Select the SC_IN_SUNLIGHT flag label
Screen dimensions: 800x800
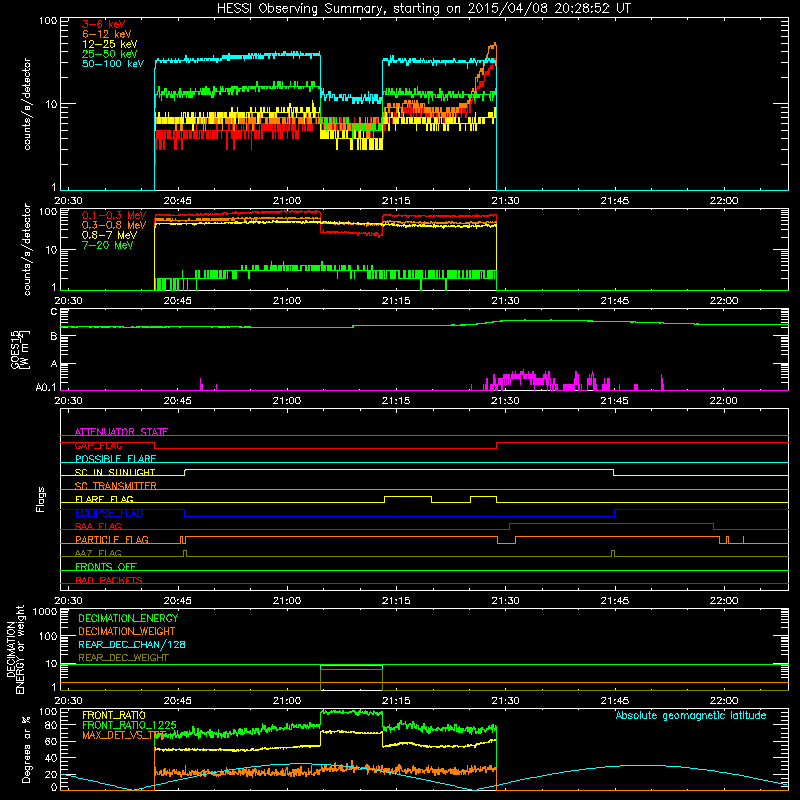pos(115,472)
